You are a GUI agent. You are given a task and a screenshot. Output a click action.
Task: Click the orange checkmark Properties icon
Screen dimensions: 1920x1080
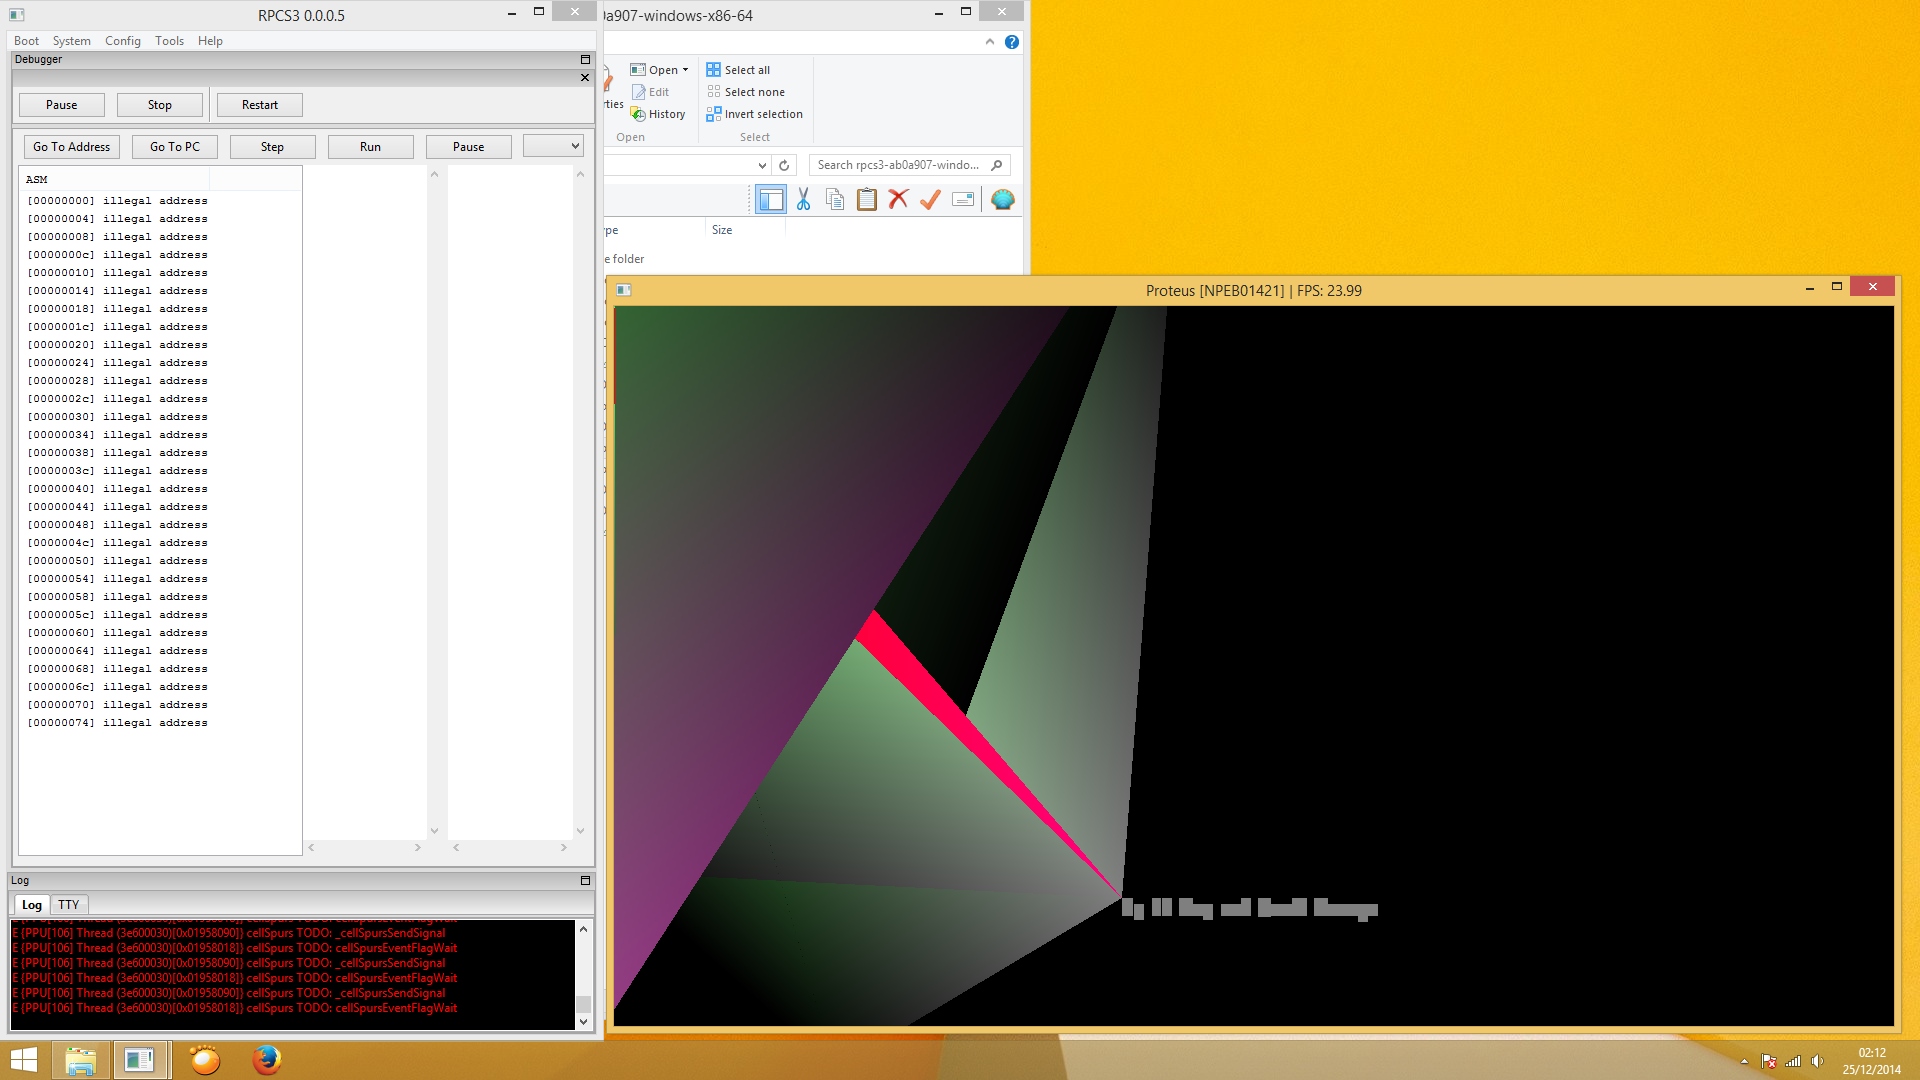click(930, 200)
